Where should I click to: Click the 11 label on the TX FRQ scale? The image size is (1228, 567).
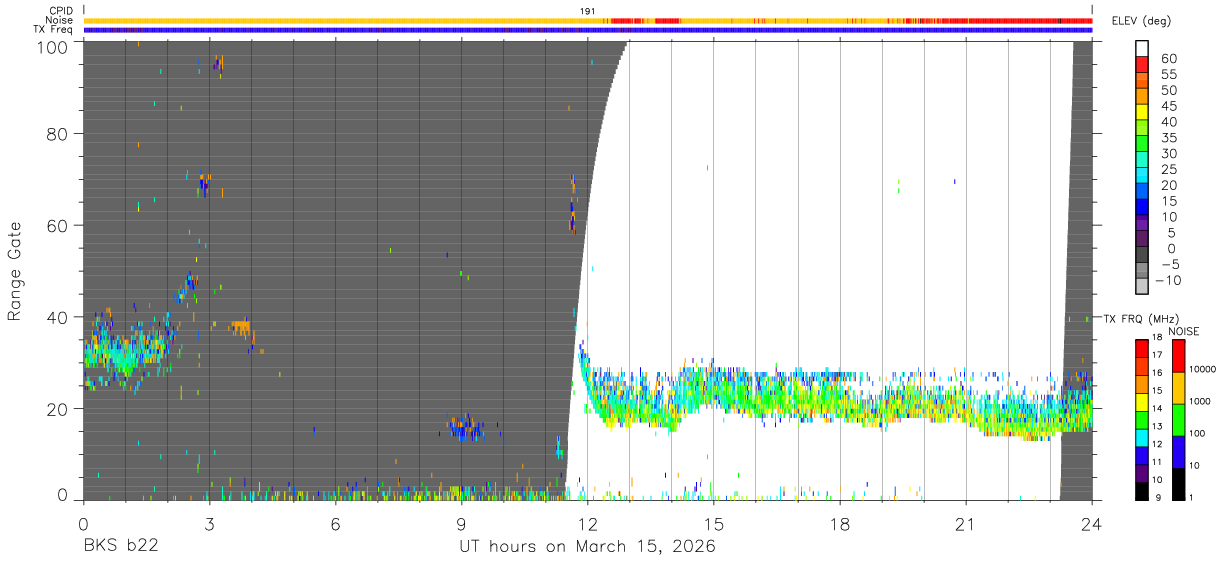click(x=1156, y=462)
